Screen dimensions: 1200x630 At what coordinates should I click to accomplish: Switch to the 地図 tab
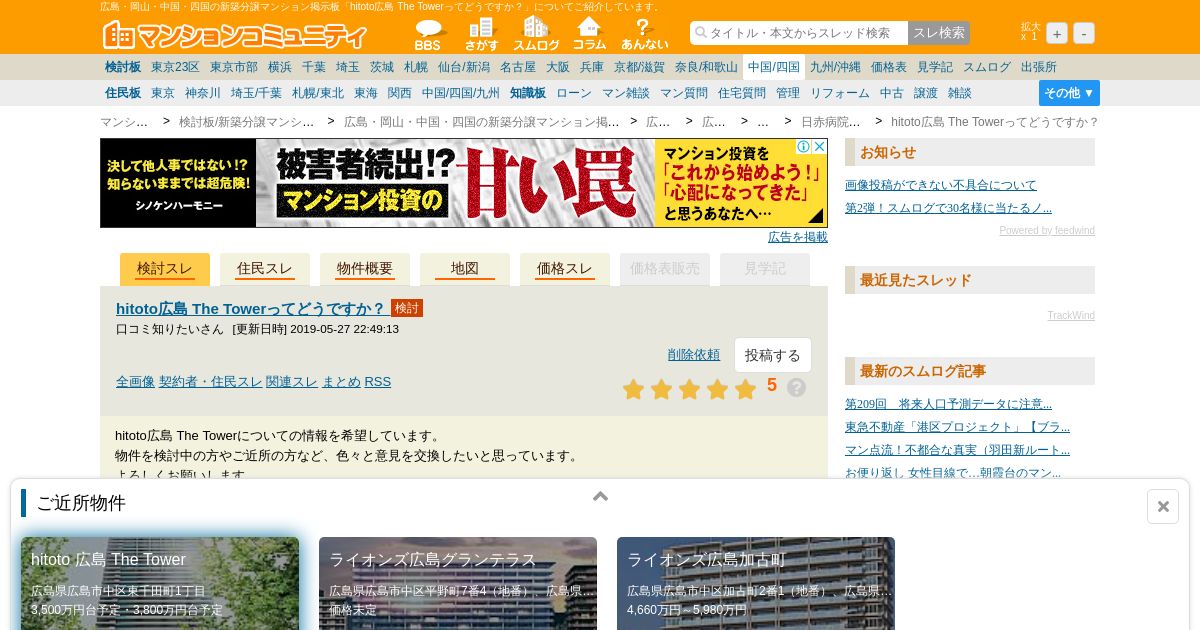[x=465, y=269]
